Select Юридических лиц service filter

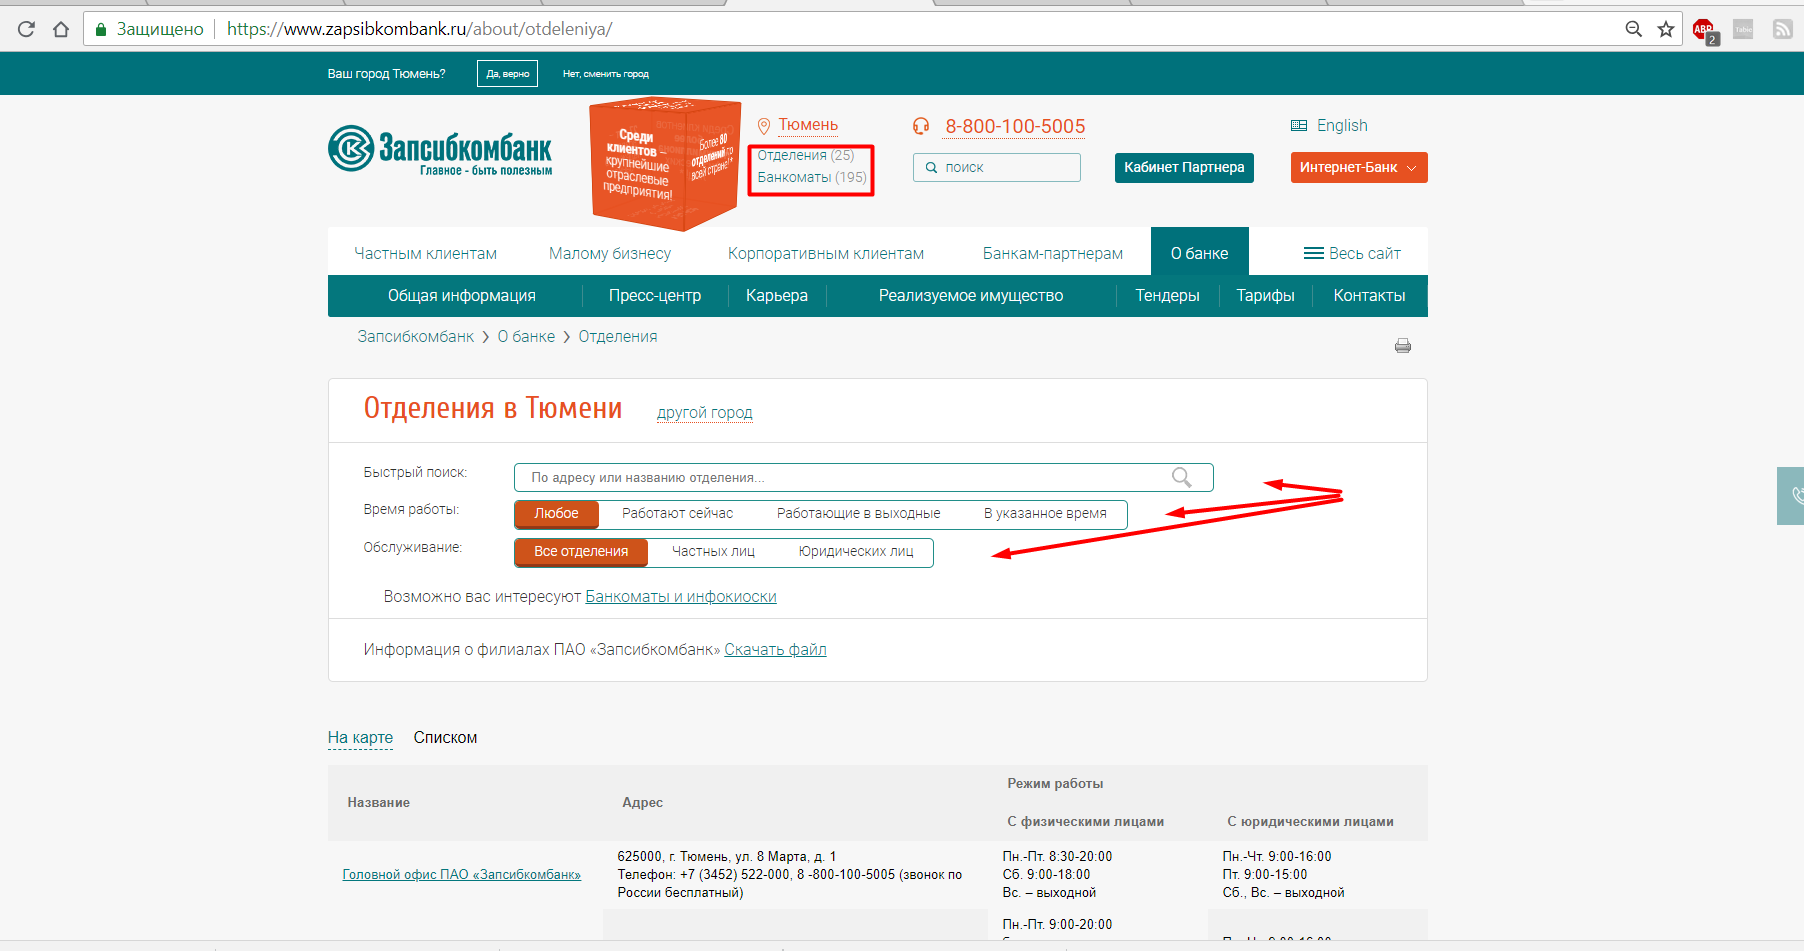point(856,551)
